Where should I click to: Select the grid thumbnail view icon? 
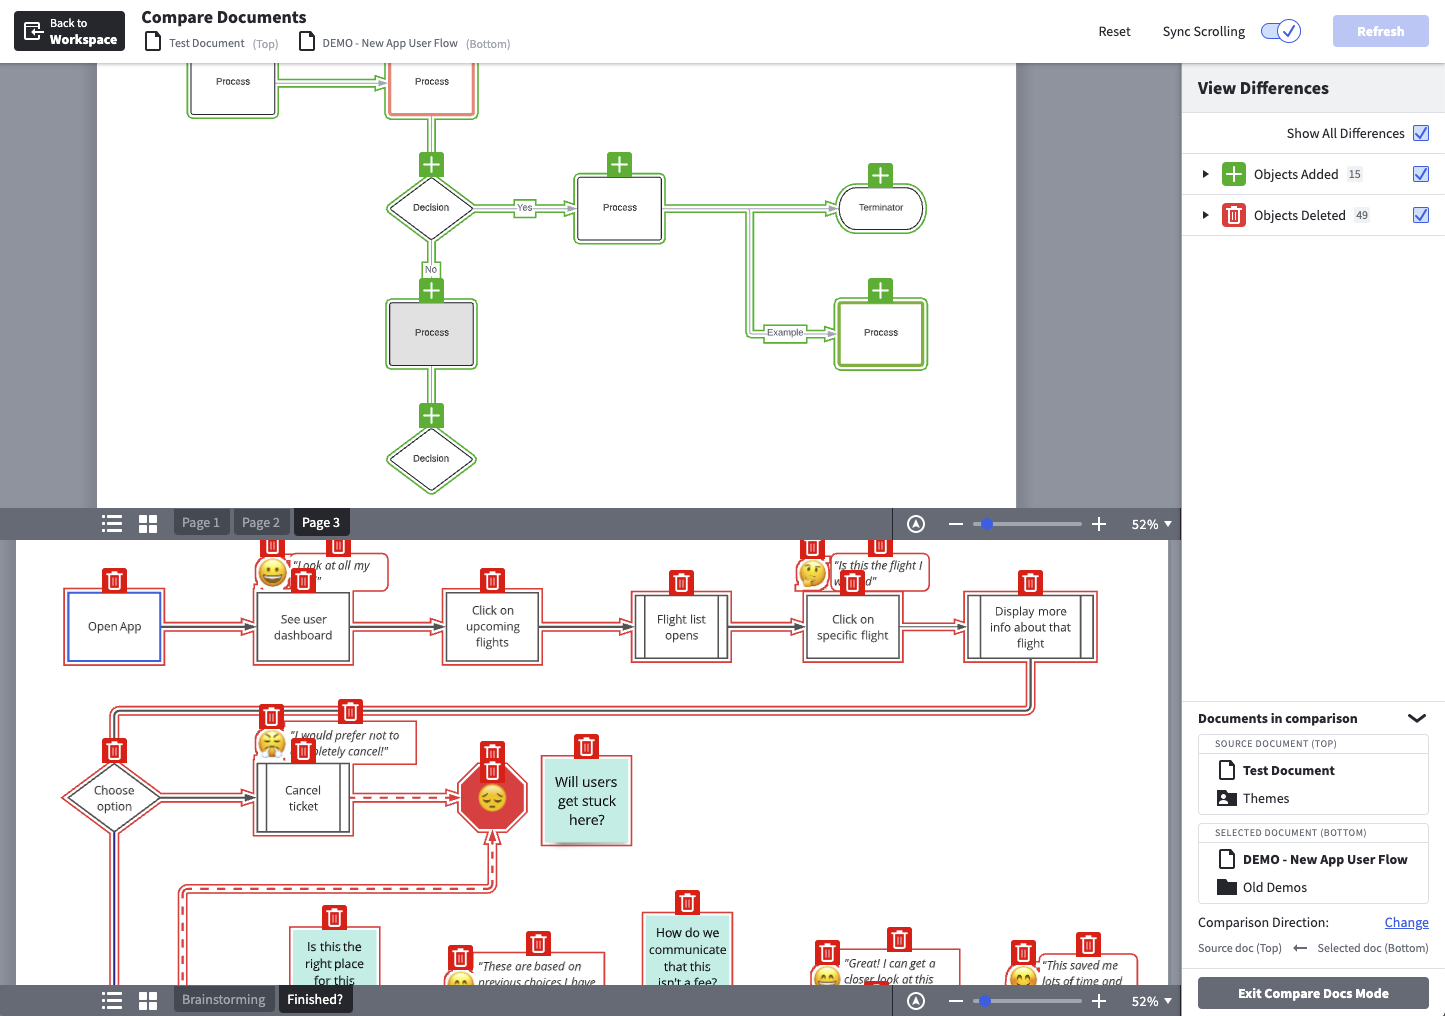(147, 522)
